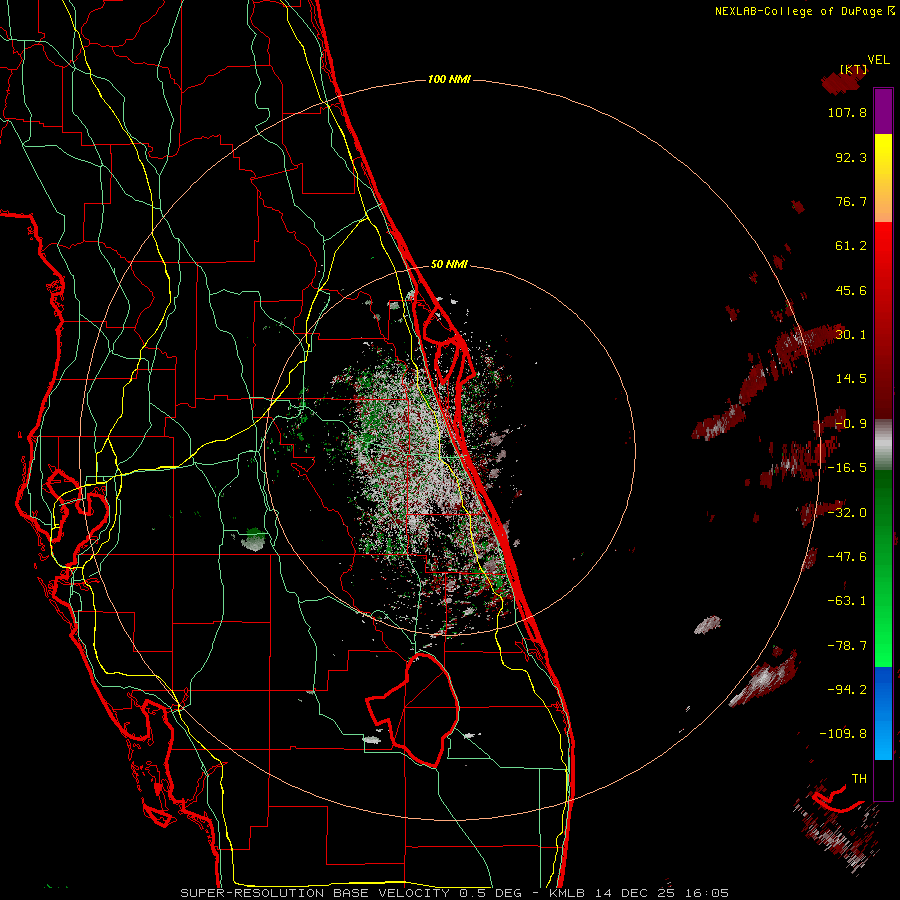Click the 50 NMI range ring label

click(x=449, y=264)
